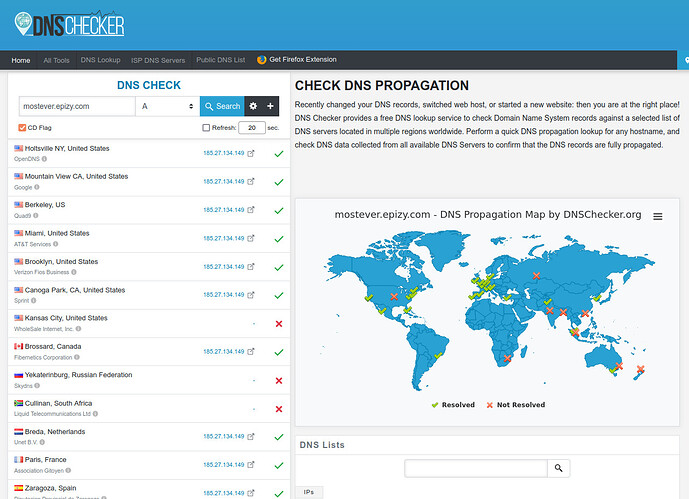
Task: Click info icon next to Sprint
Action: 33,301
